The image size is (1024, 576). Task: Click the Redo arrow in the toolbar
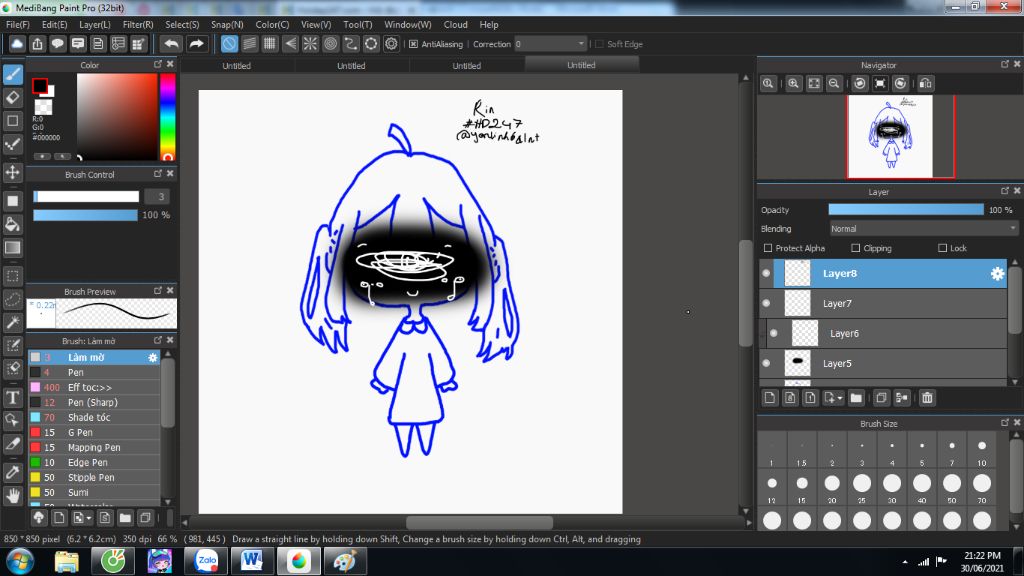(196, 44)
